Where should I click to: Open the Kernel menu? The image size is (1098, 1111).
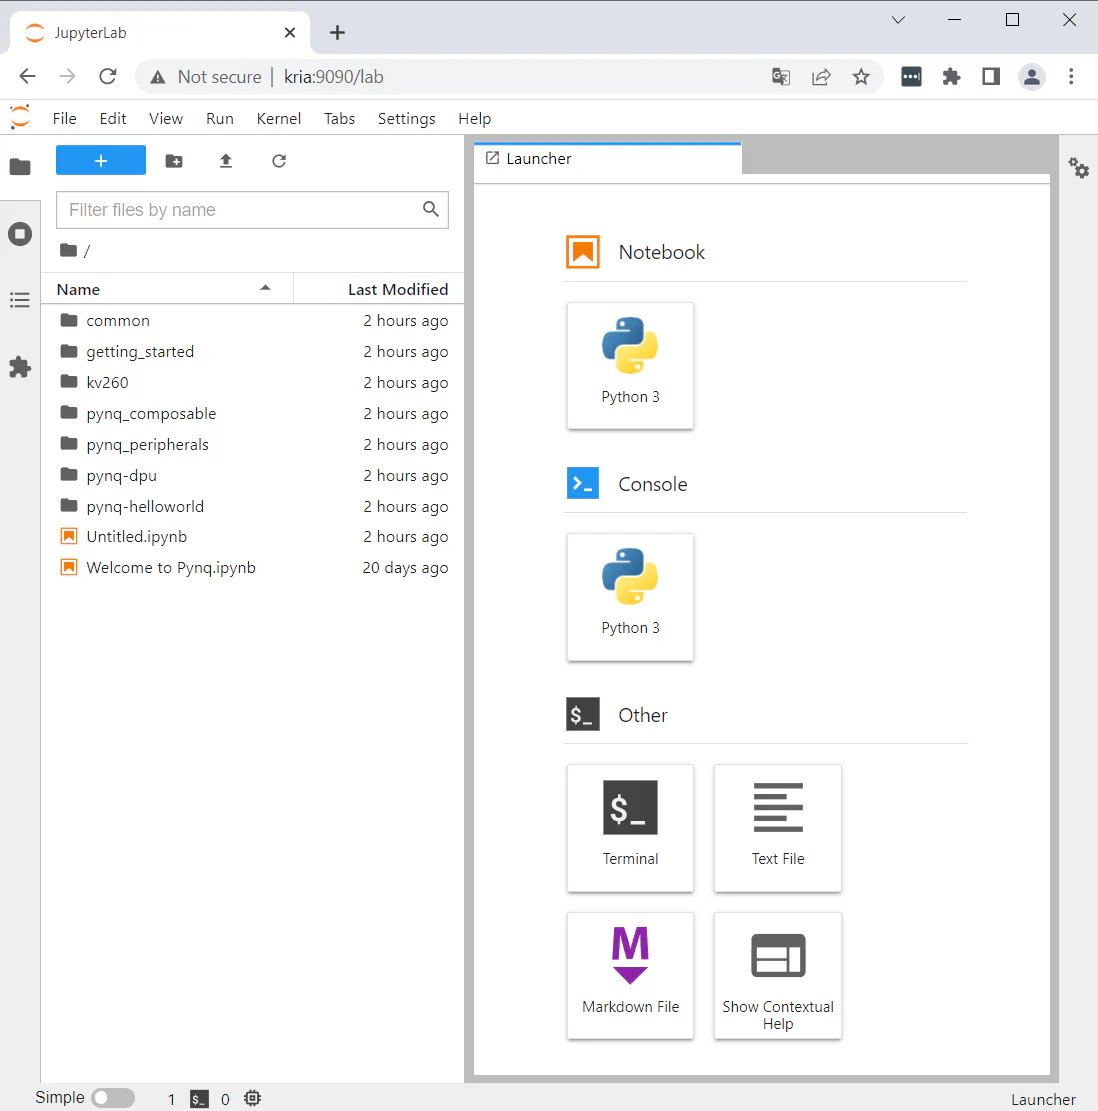click(x=278, y=118)
